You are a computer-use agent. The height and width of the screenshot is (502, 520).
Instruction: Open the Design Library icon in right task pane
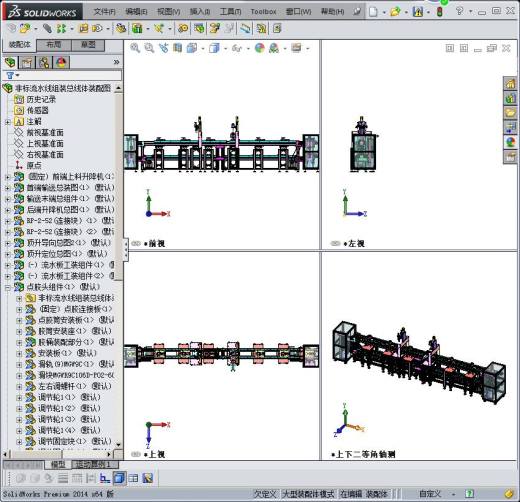[x=510, y=98]
